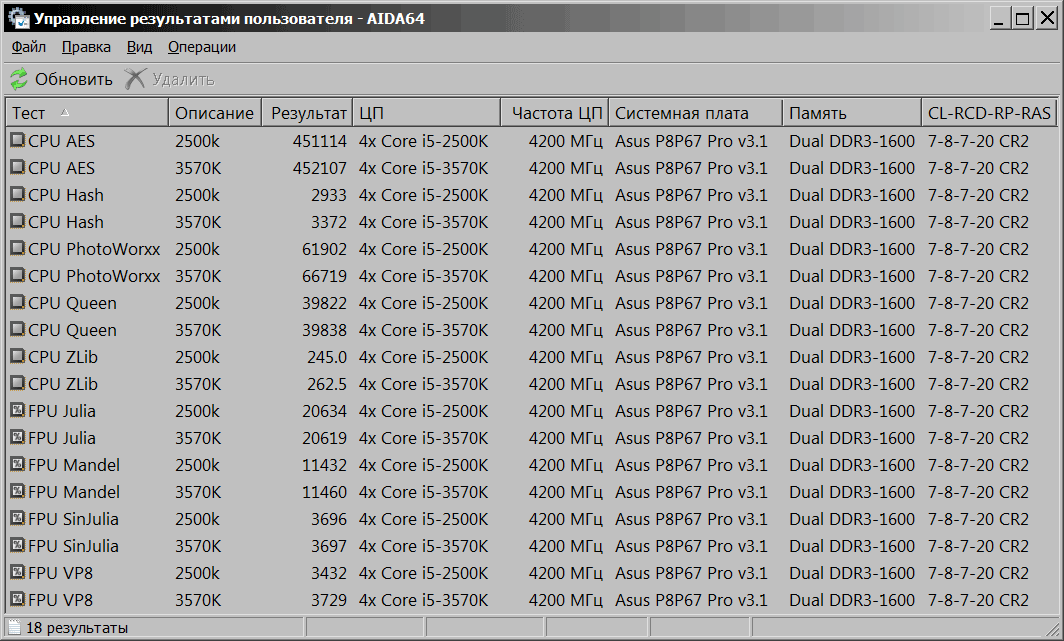Screen dimensions: 1064x641
Task: Sort by the Тест column header
Action: click(x=87, y=113)
